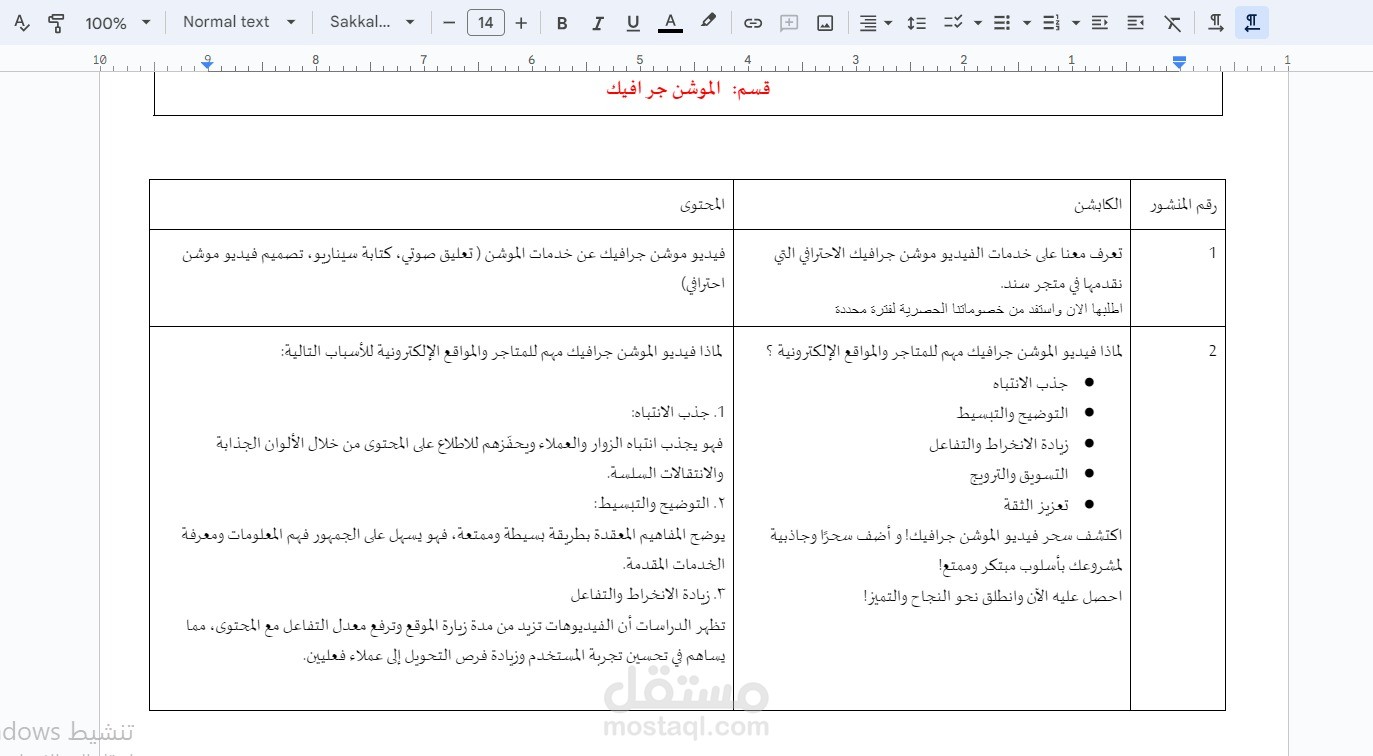
Task: Click the add comment icon
Action: pyautogui.click(x=789, y=22)
